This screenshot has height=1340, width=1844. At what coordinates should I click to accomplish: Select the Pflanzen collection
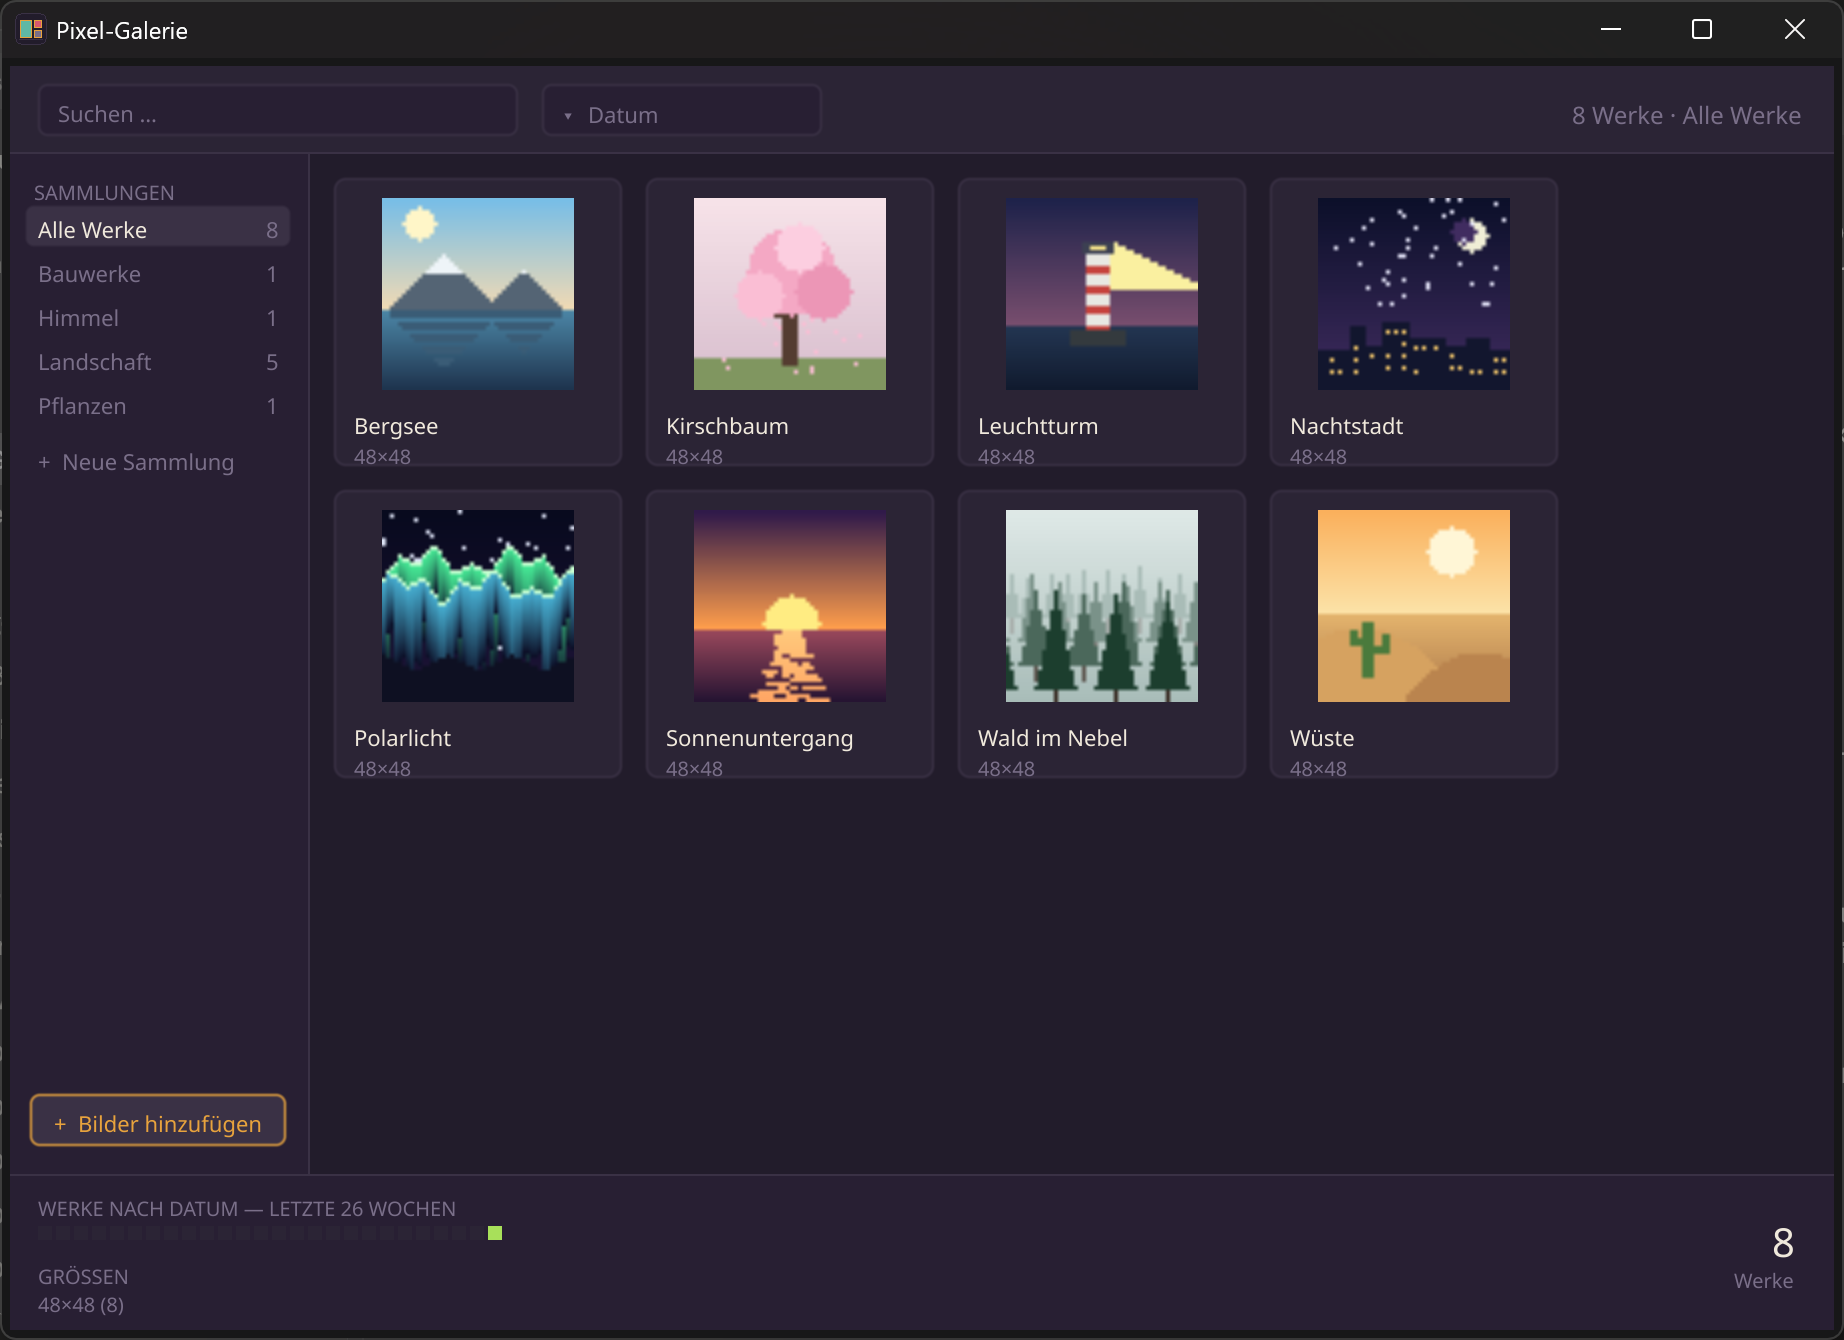pyautogui.click(x=158, y=405)
